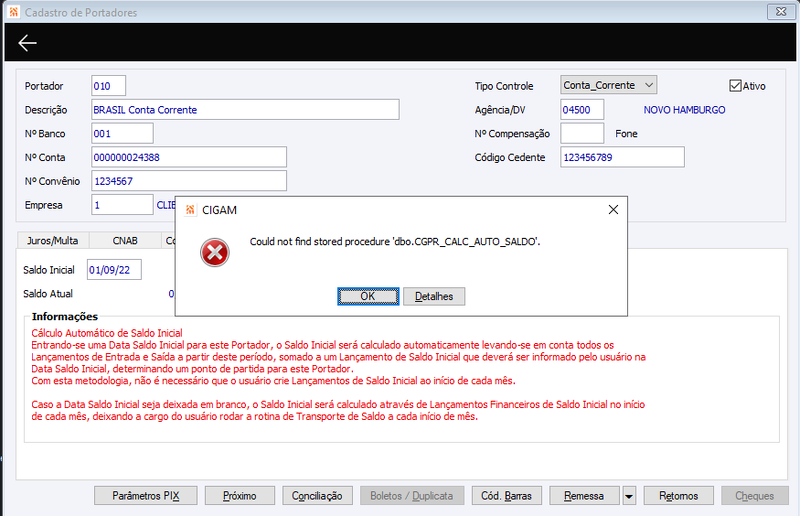Screen dimensions: 800x516
Task: Switch to the Juros/Multa tab
Action: coord(53,240)
